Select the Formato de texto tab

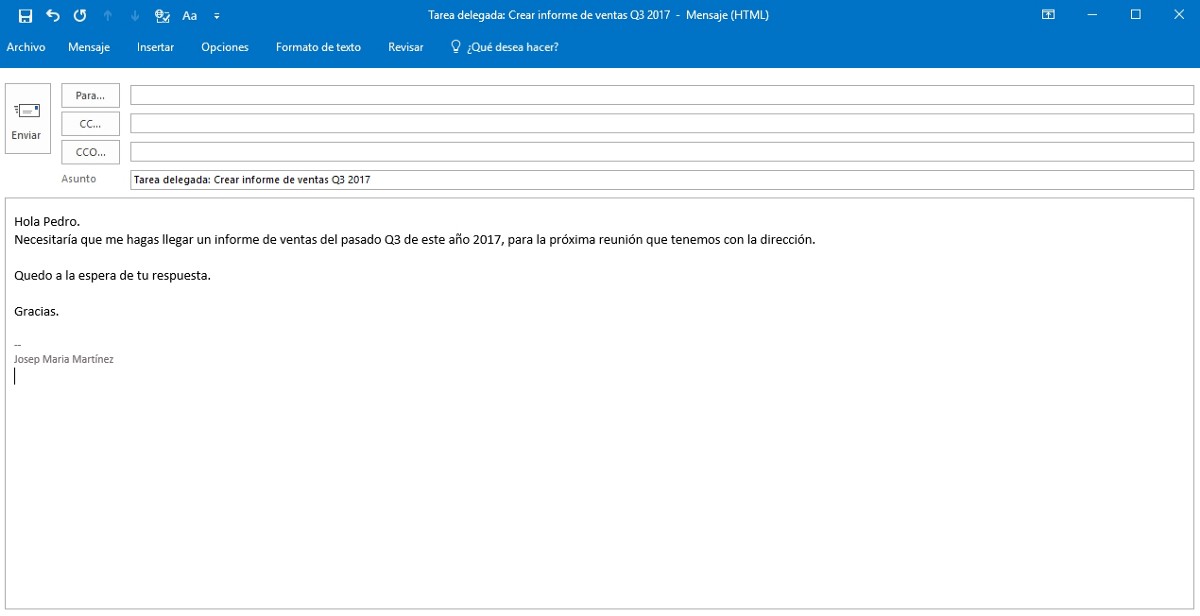pos(318,47)
